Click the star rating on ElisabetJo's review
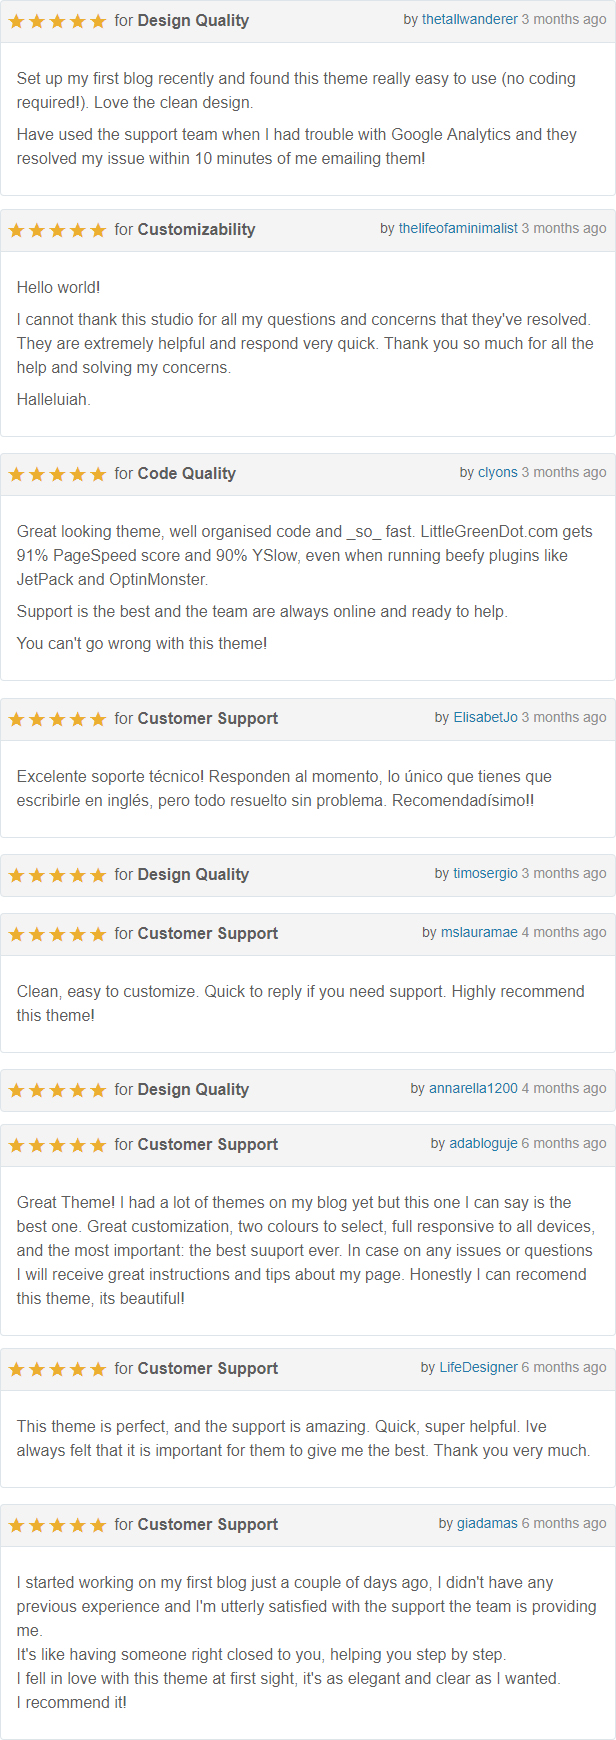The image size is (616, 1740). (x=57, y=719)
